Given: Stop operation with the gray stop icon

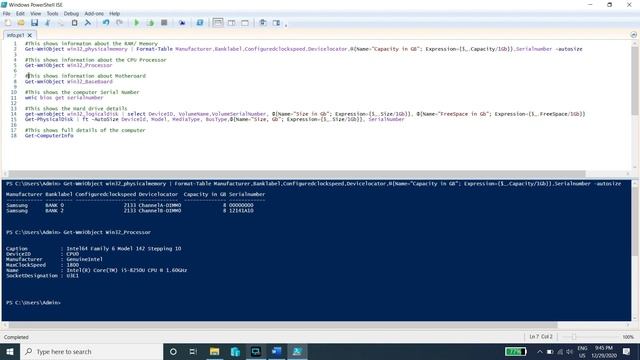Looking at the screenshot, I should coord(164,23).
